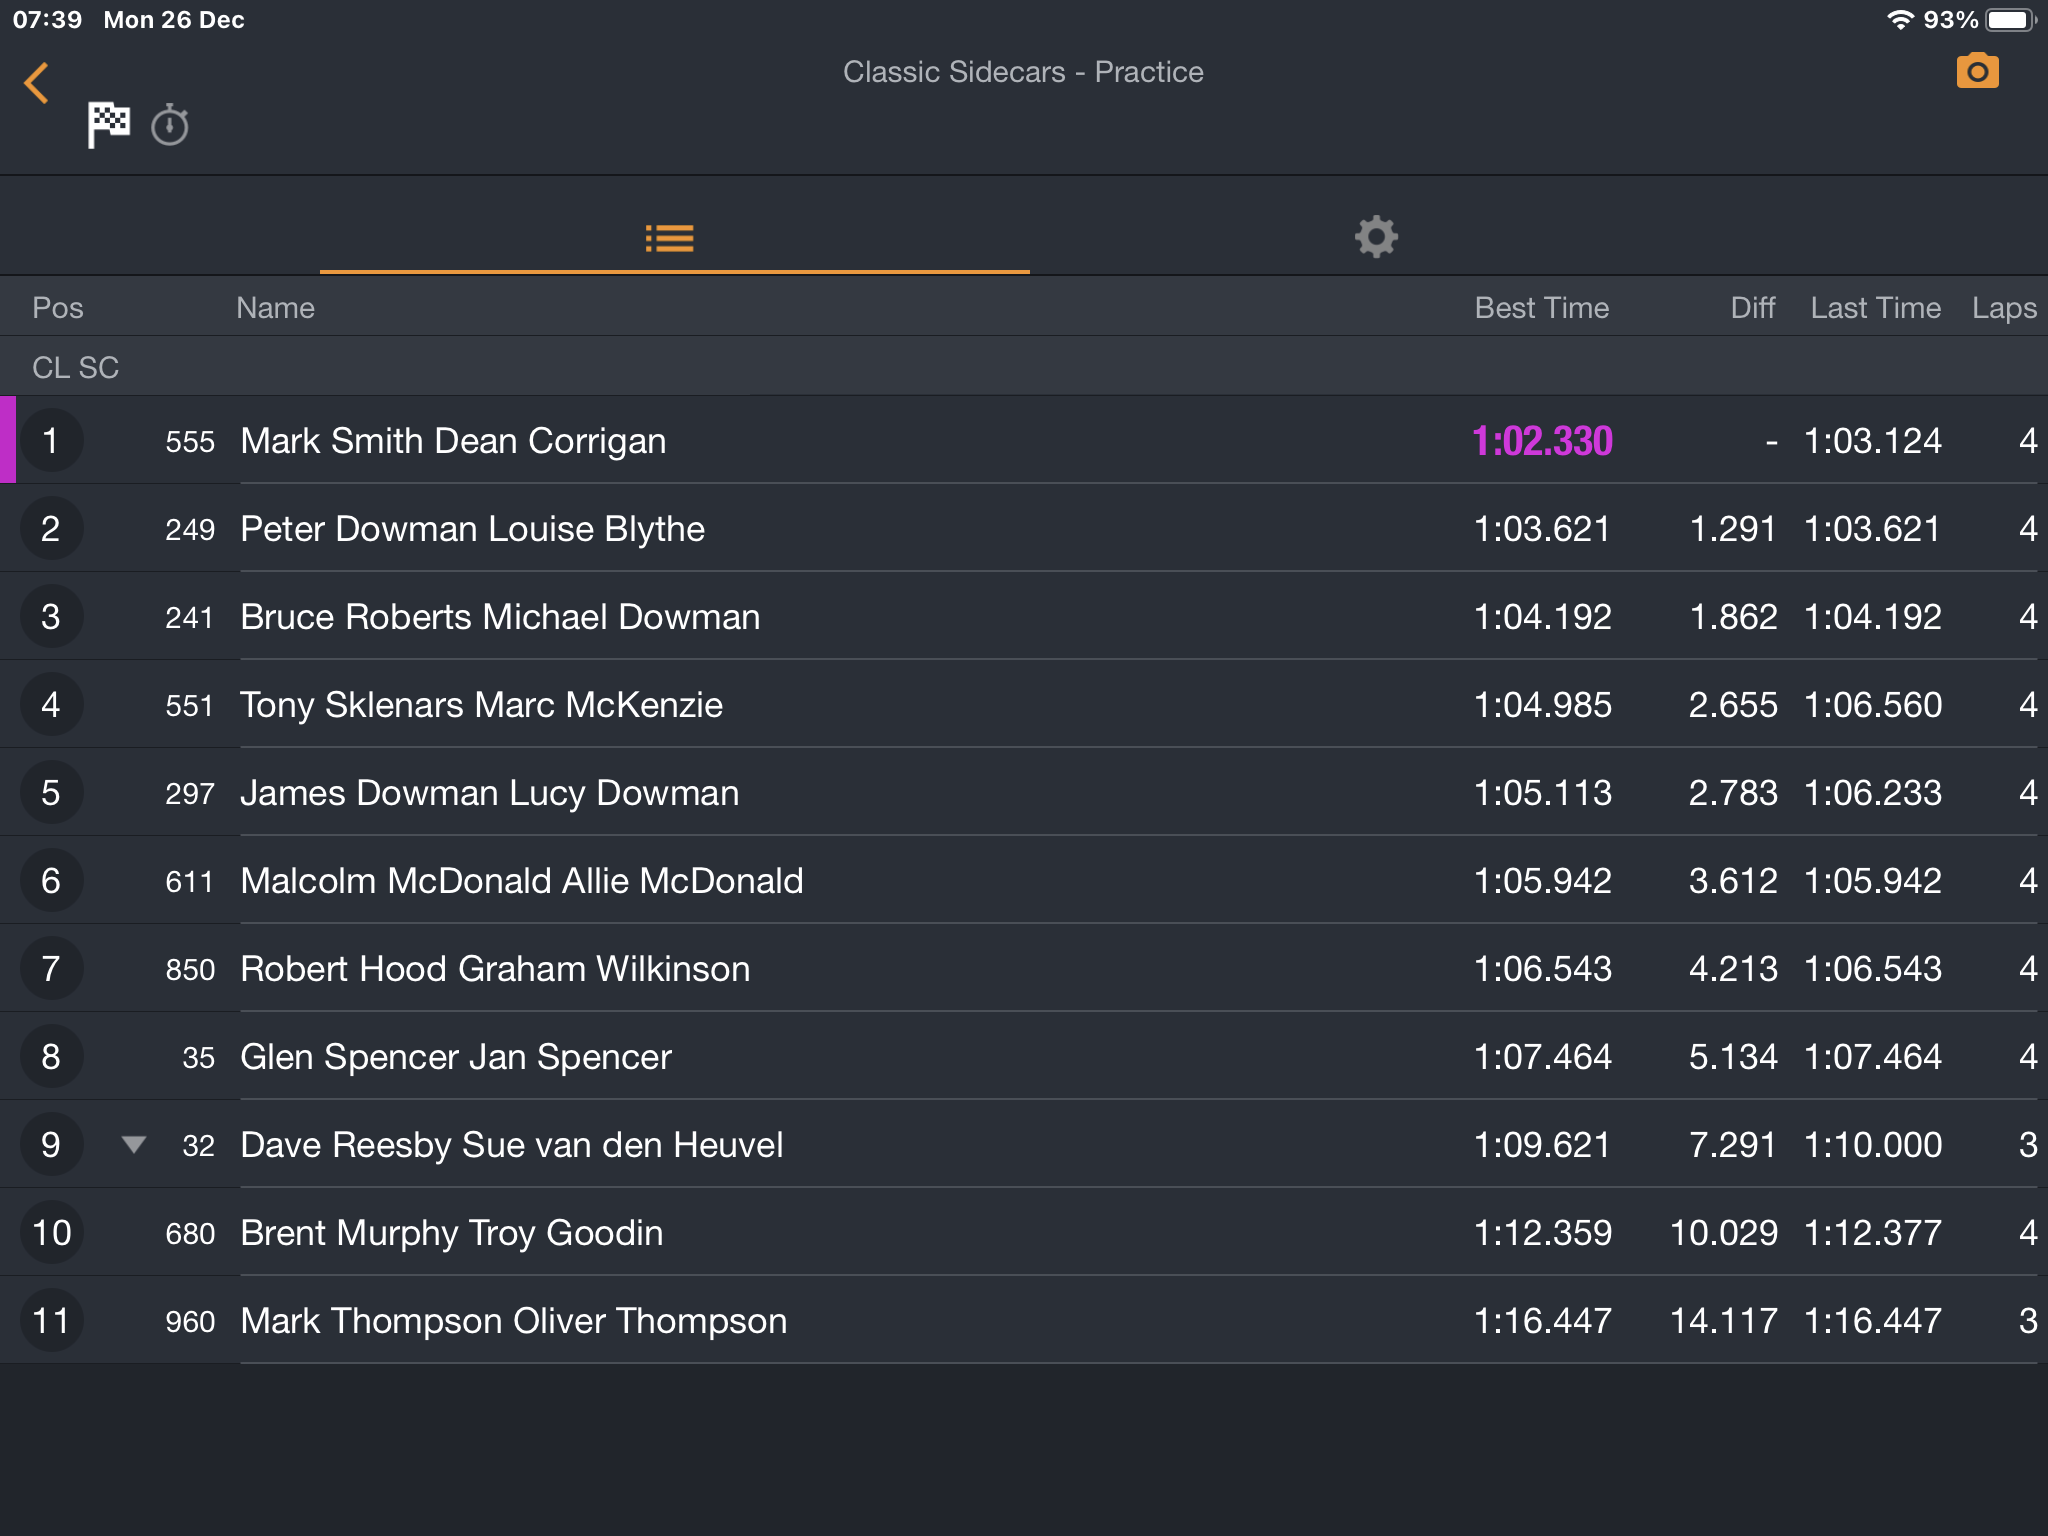Image resolution: width=2048 pixels, height=1536 pixels.
Task: Tap the Wi-Fi status icon
Action: point(1900,20)
